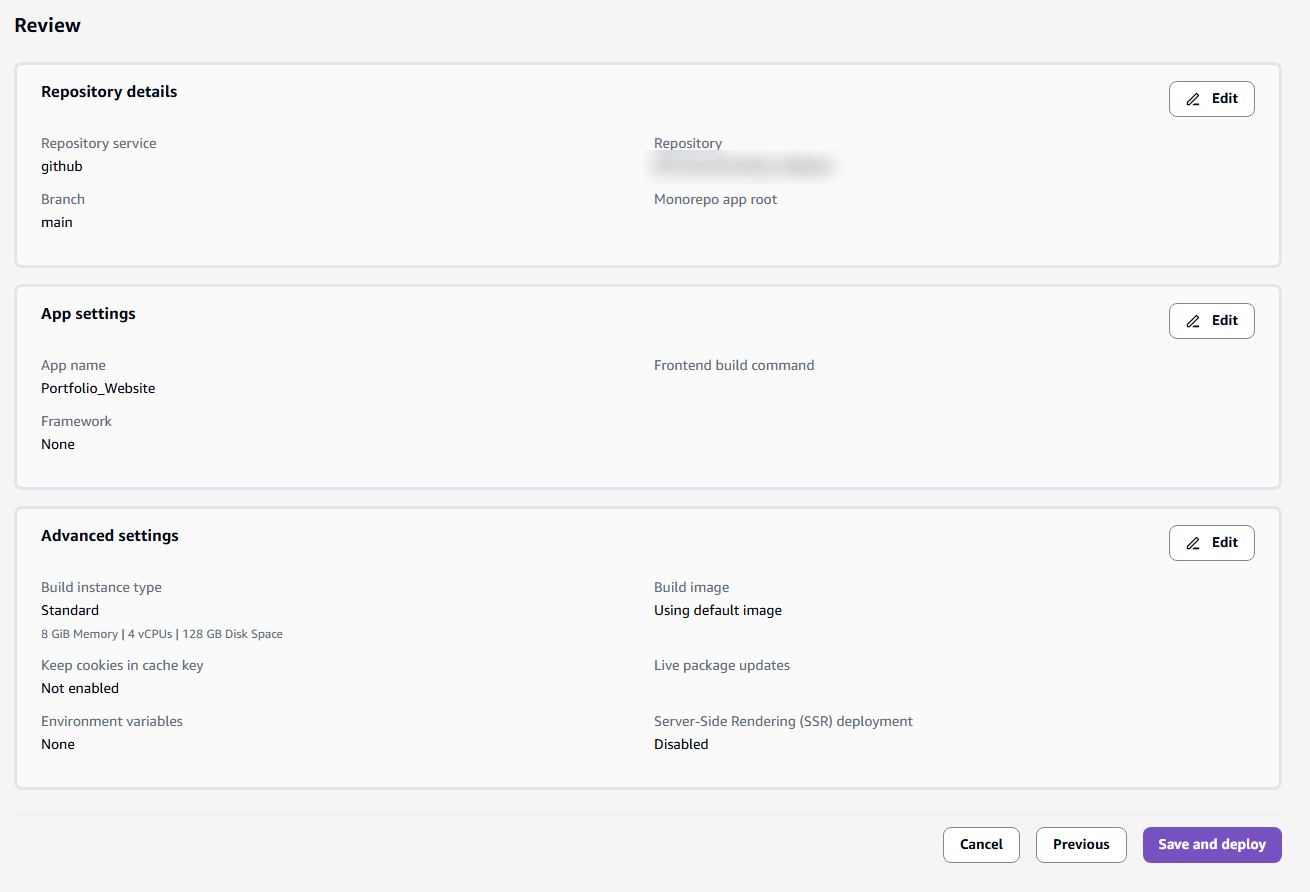Edit the App settings section

click(1211, 320)
